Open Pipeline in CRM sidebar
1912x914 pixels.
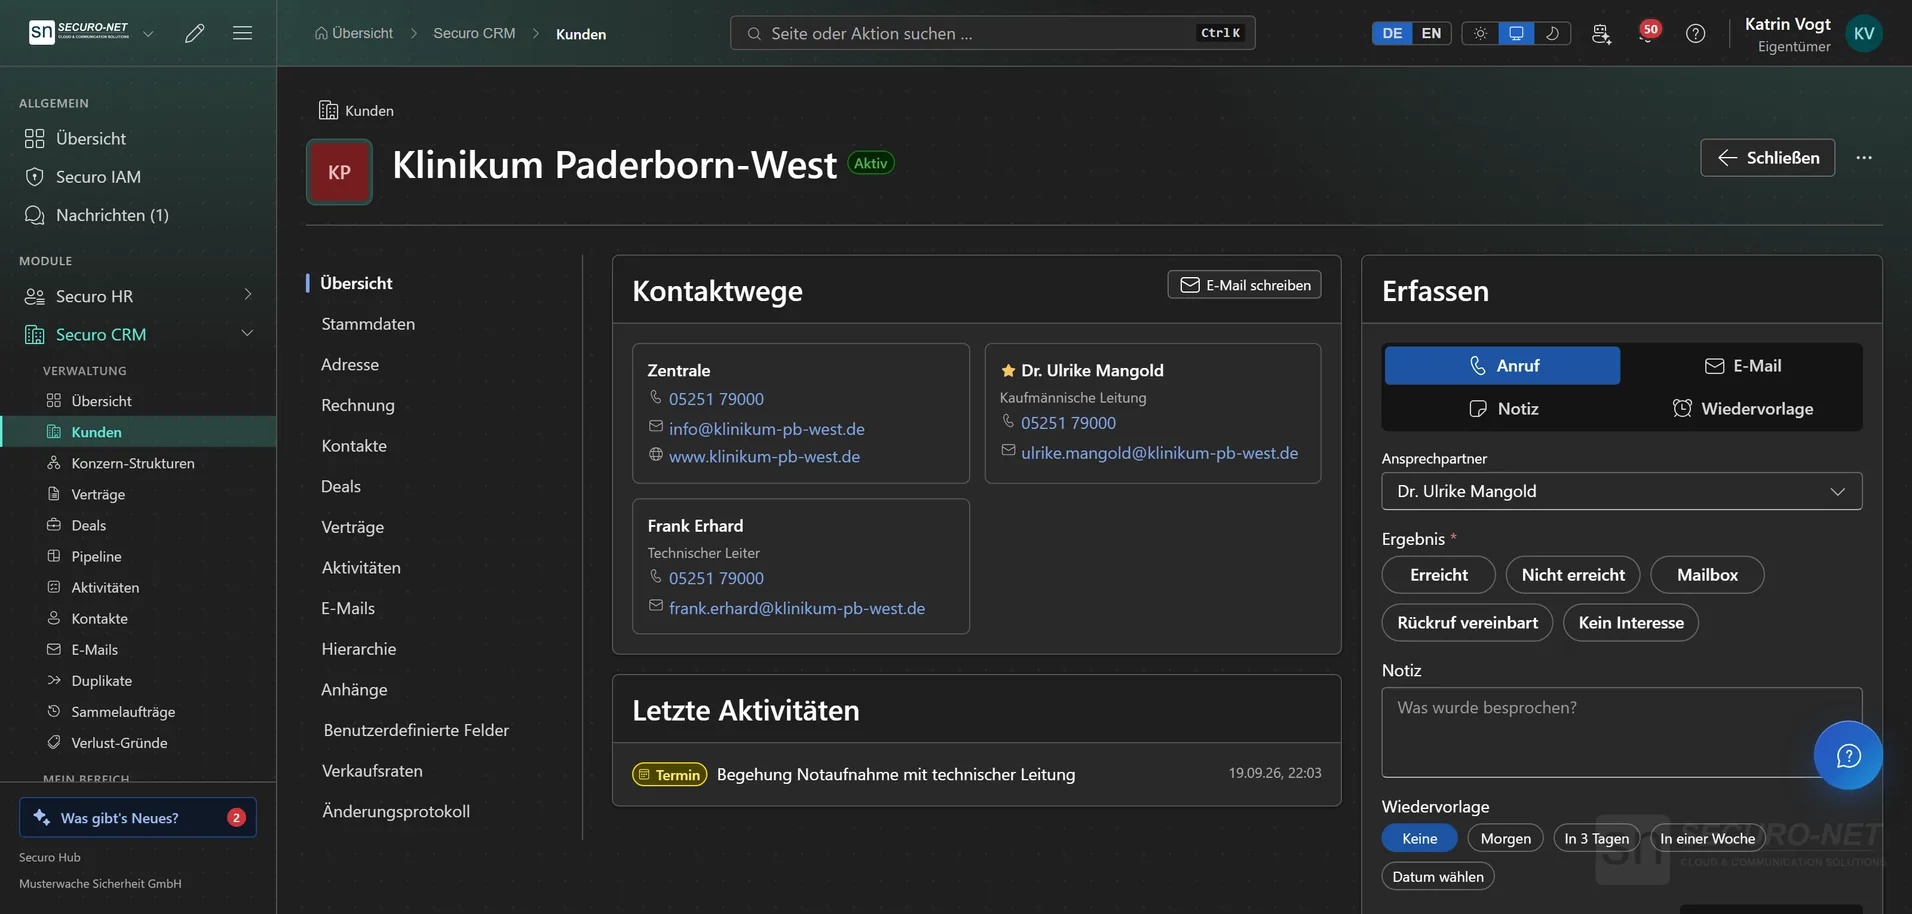[x=96, y=557]
